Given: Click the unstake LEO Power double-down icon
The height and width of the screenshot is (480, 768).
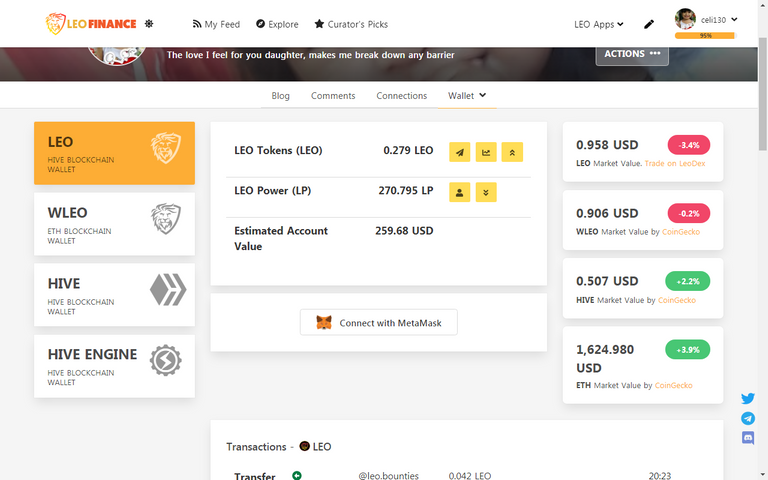Looking at the screenshot, I should (486, 192).
